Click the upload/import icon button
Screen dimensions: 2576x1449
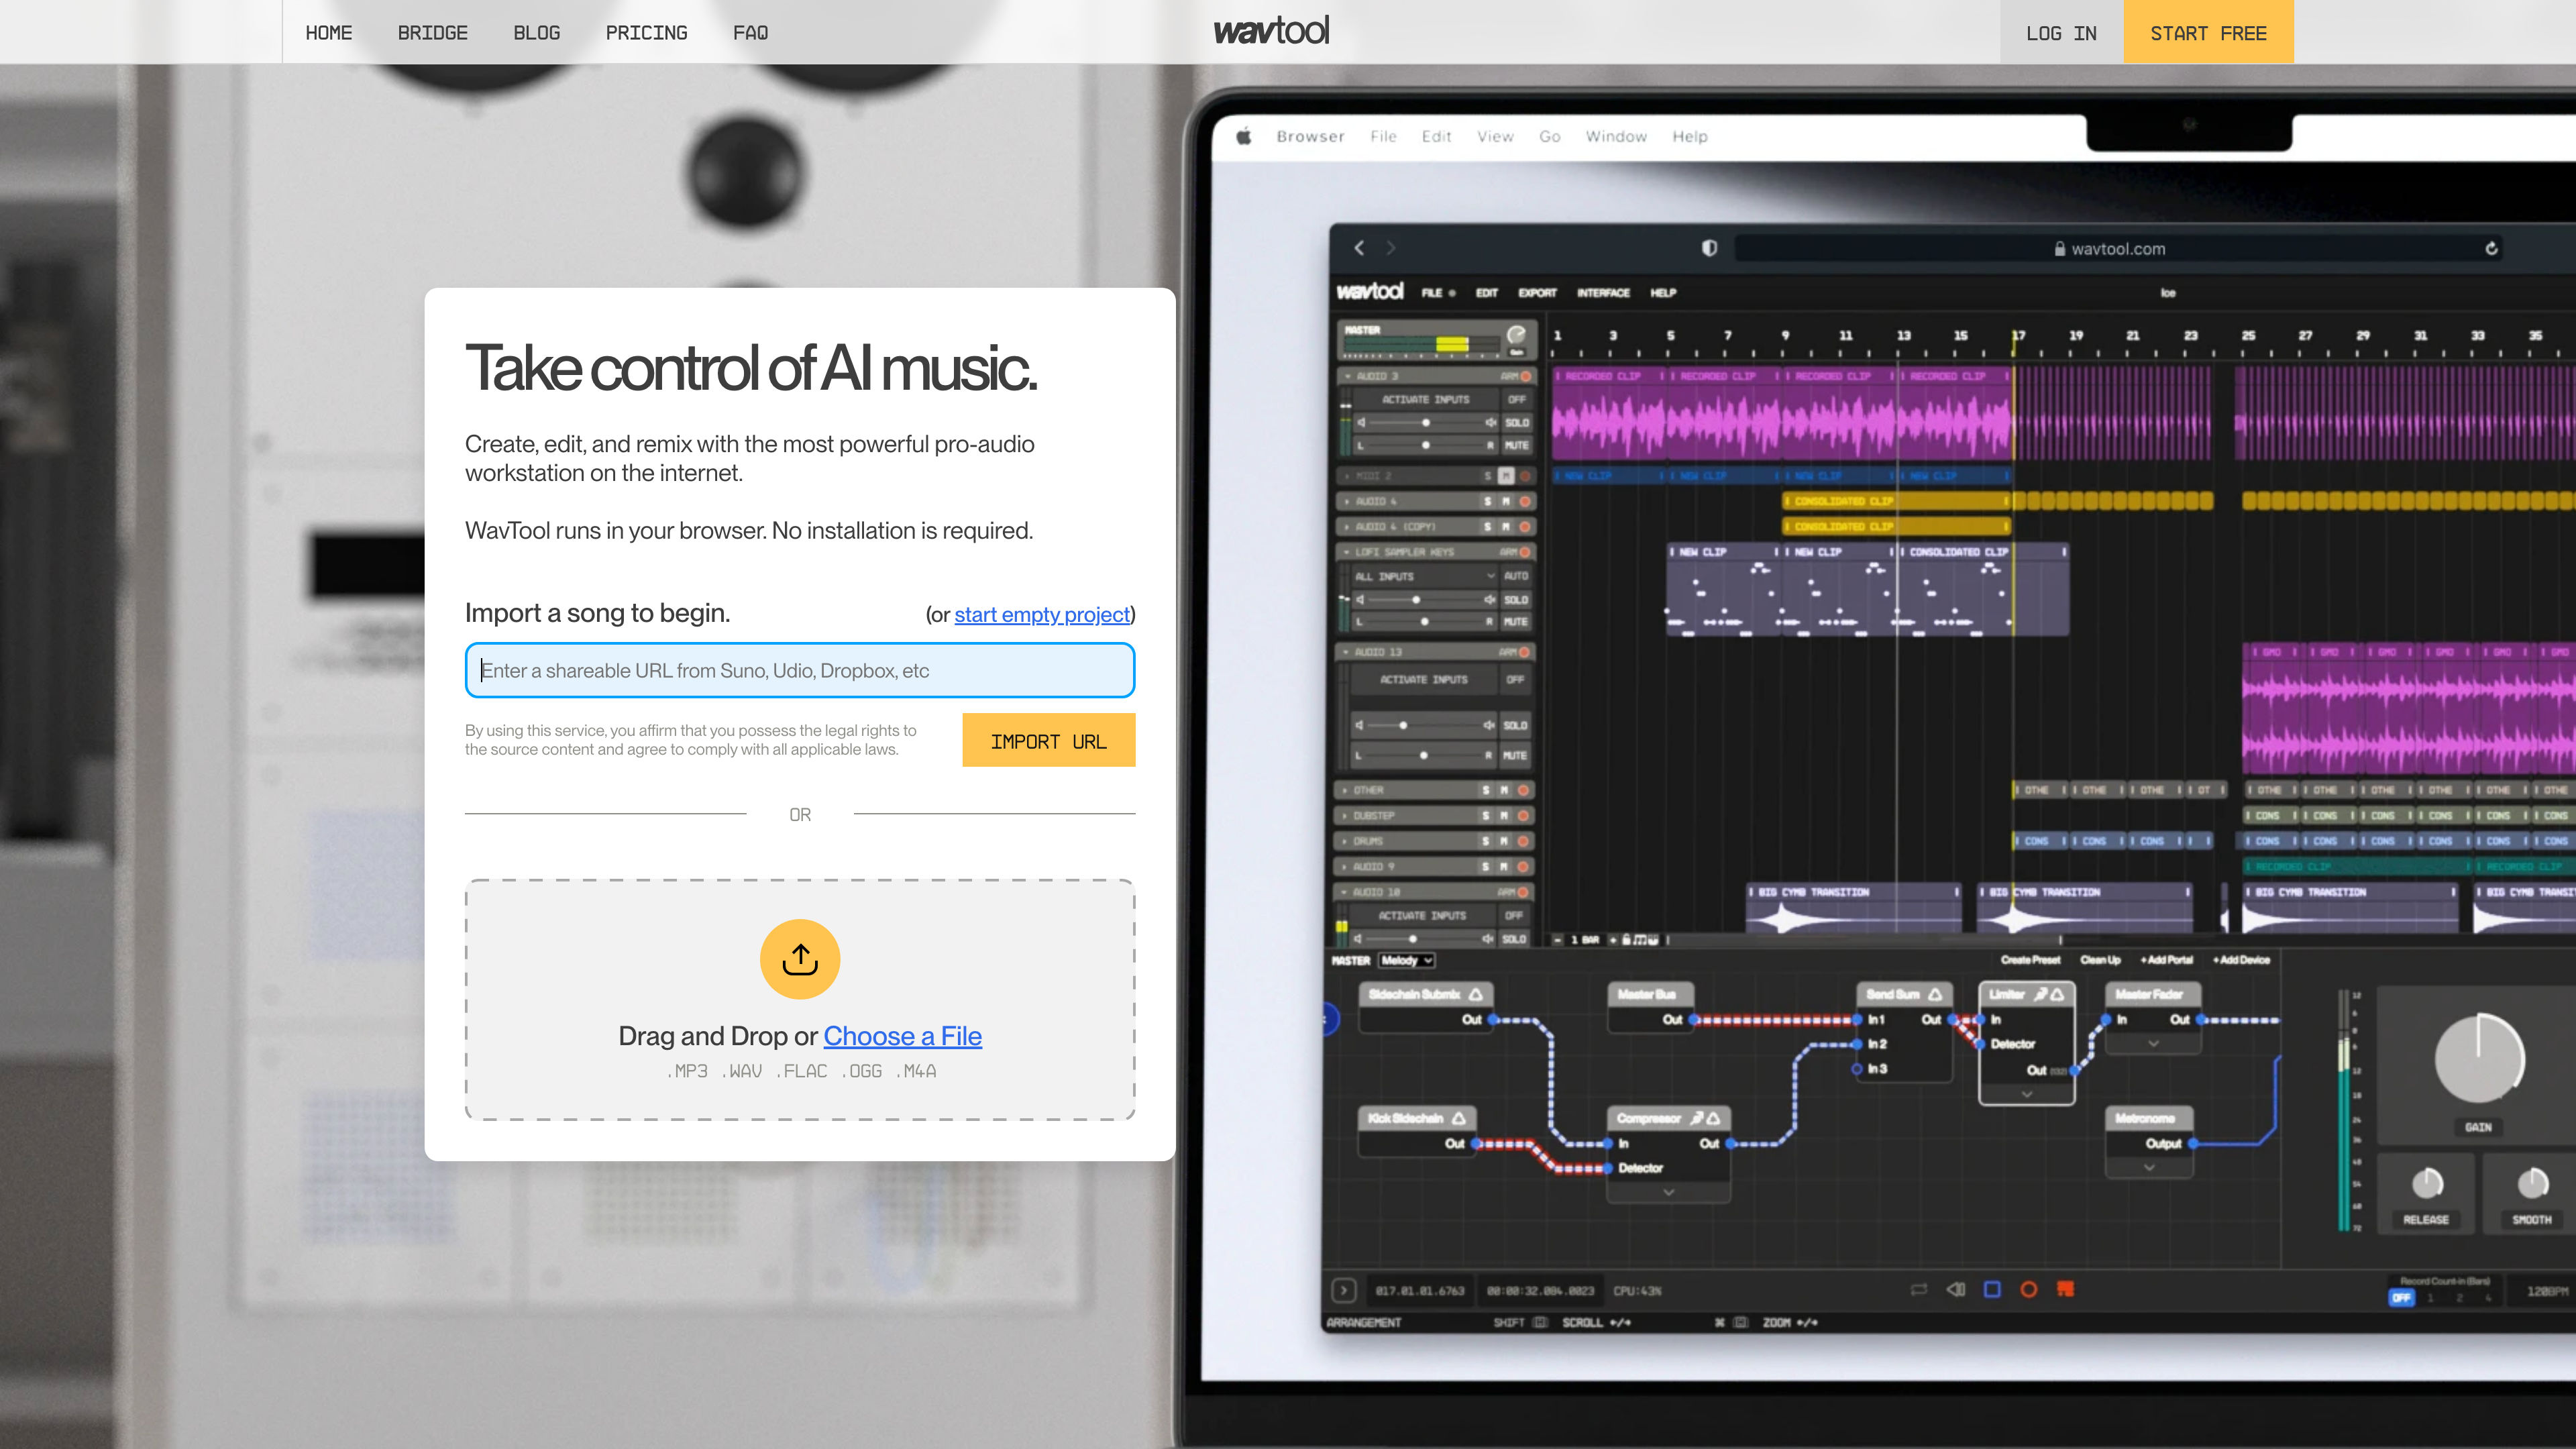click(x=800, y=957)
